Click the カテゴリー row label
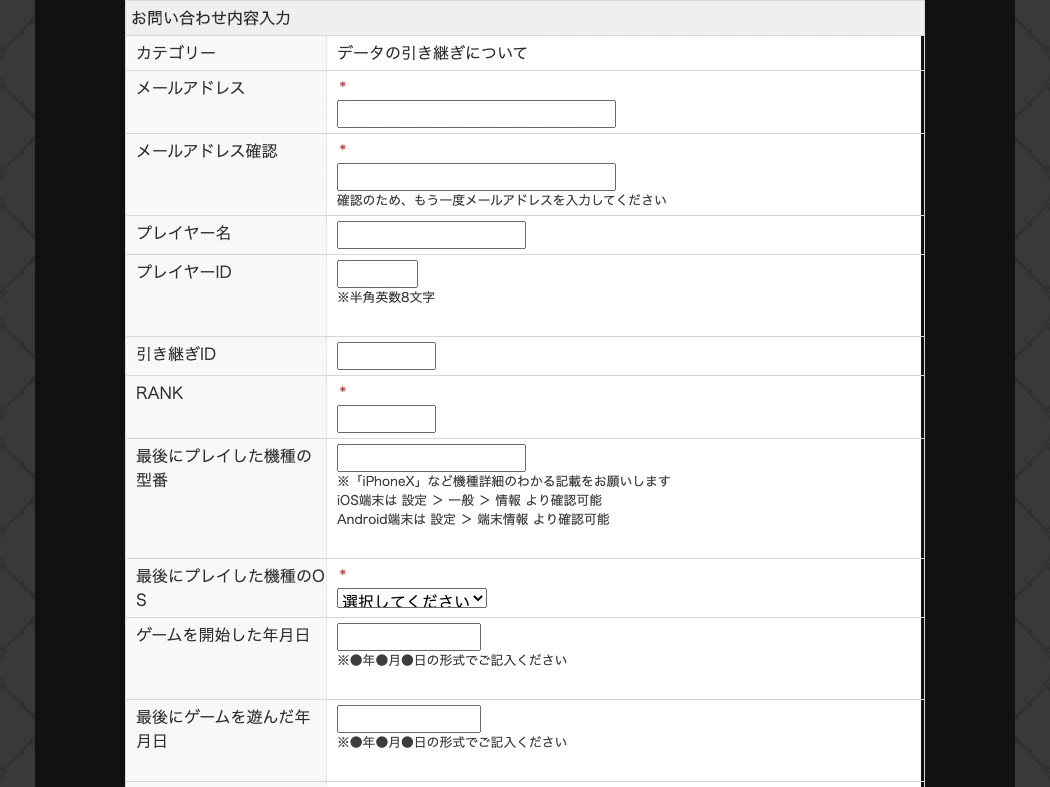Screen dimensions: 1050x787 176,53
